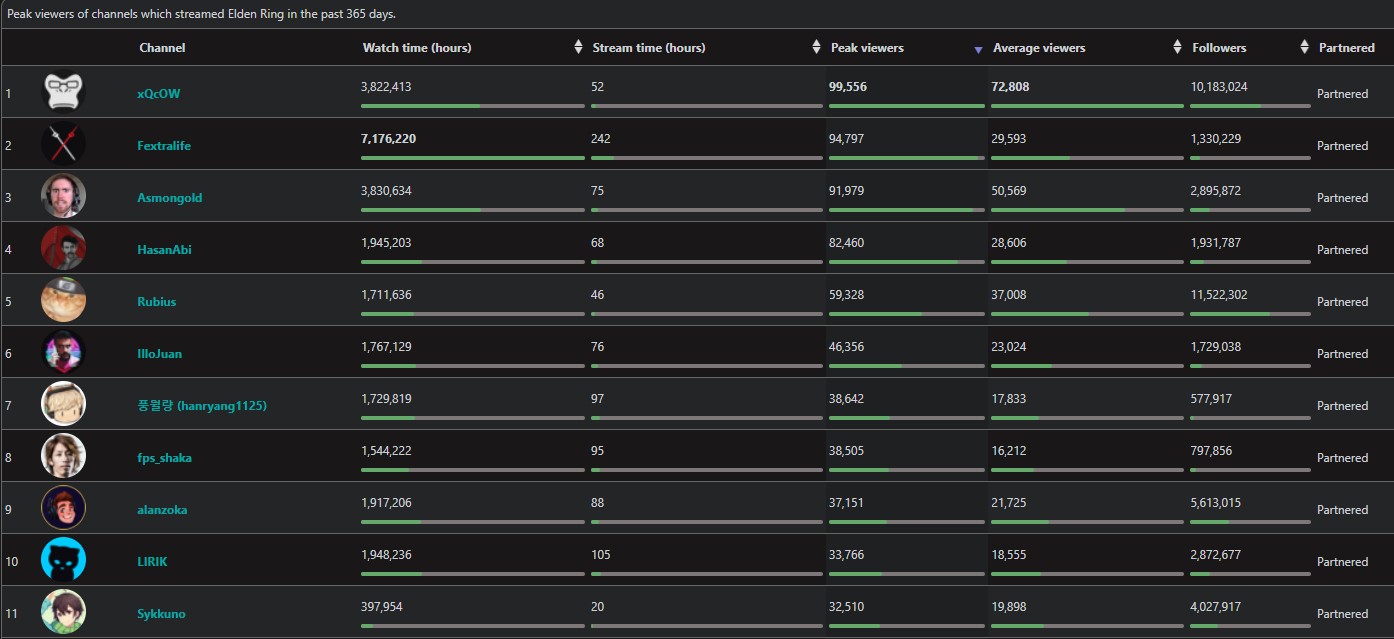The width and height of the screenshot is (1394, 639).
Task: Click xQcOW's peak viewers bar
Action: pos(907,106)
